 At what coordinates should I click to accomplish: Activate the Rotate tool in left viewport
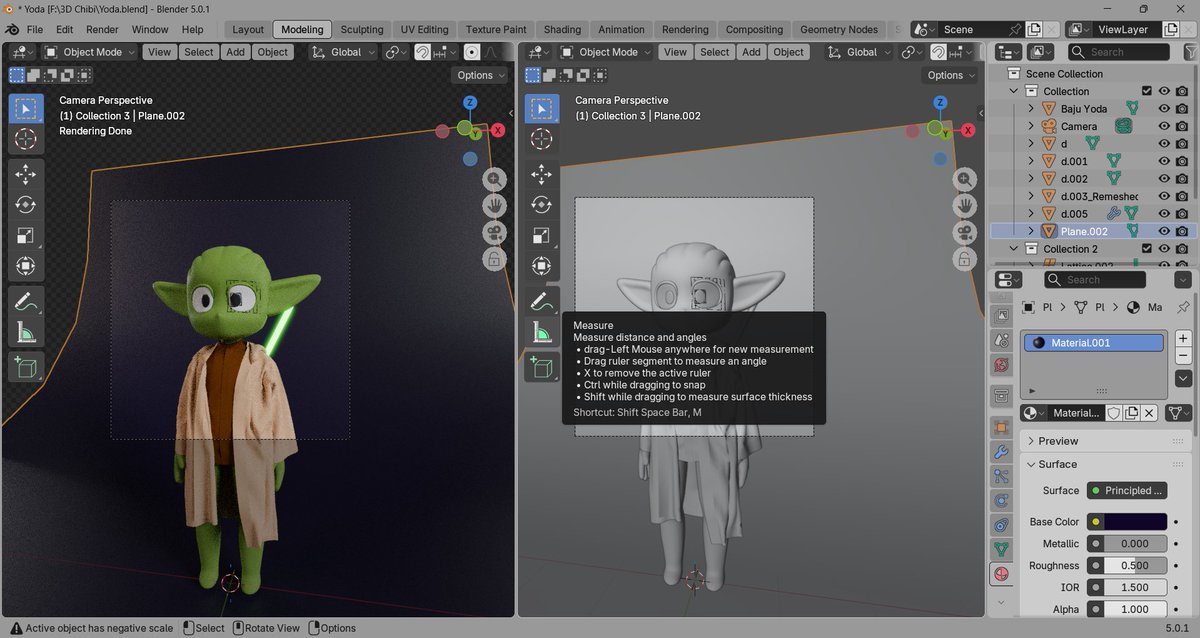point(26,205)
